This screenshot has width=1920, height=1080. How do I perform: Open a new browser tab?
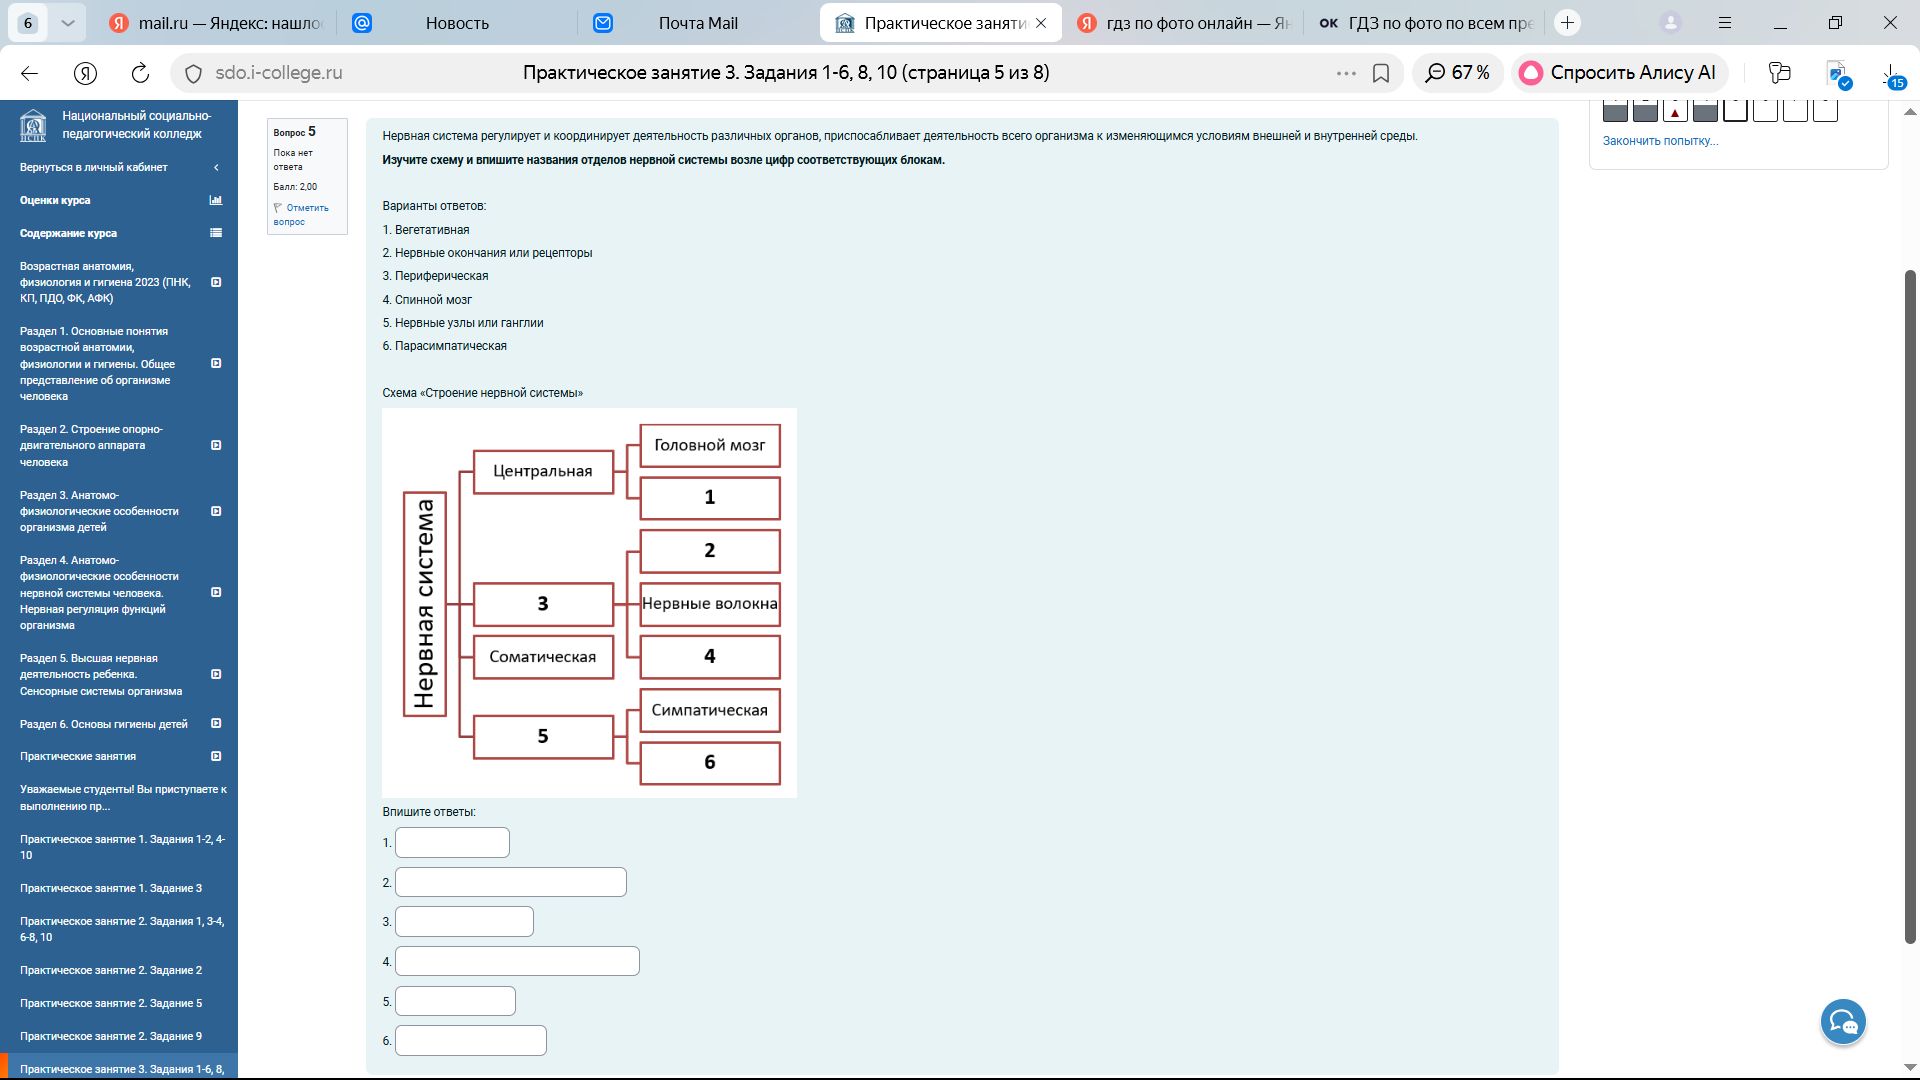pos(1567,22)
